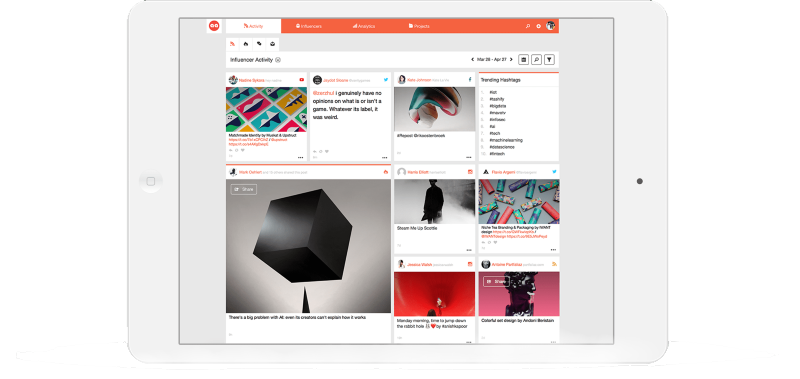Viewport: 800px width, 379px height.
Task: Open the calendar date picker button
Action: click(x=523, y=60)
